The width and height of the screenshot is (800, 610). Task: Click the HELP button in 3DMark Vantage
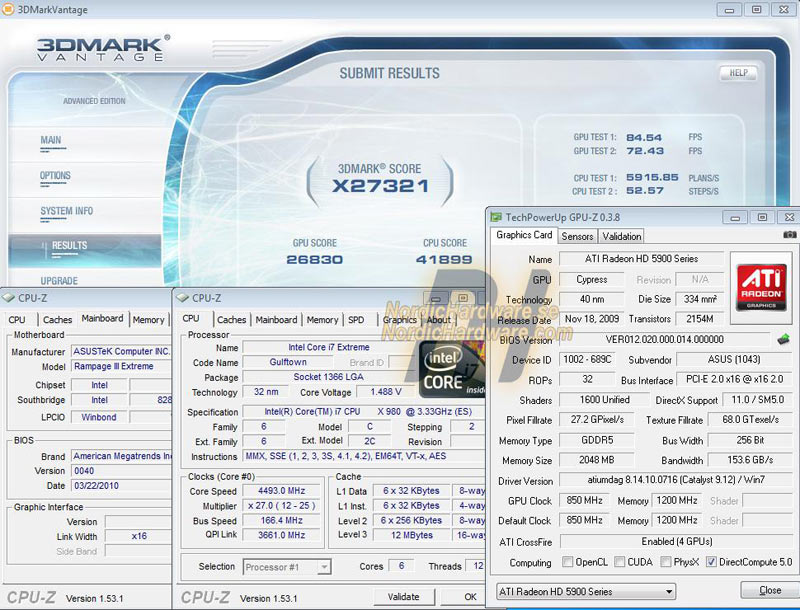coord(737,73)
